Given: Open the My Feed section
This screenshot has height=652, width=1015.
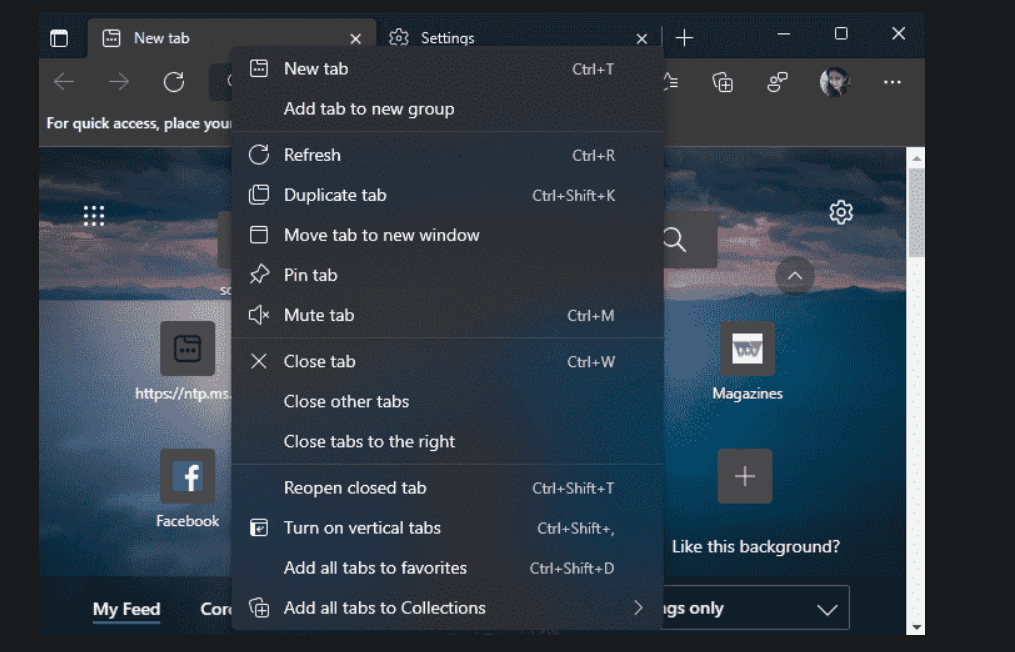Looking at the screenshot, I should tap(126, 609).
